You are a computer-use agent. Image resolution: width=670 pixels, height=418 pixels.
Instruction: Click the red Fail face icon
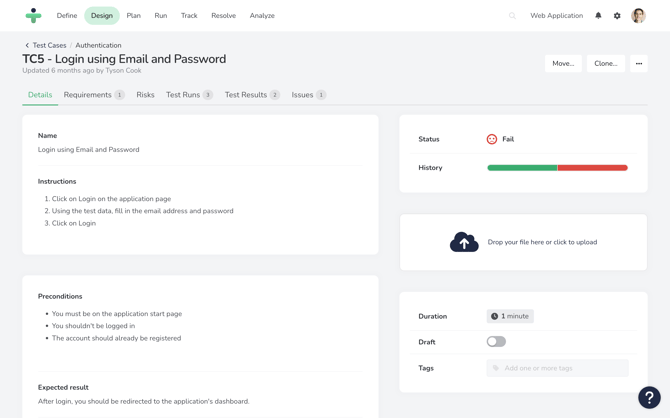pos(492,139)
